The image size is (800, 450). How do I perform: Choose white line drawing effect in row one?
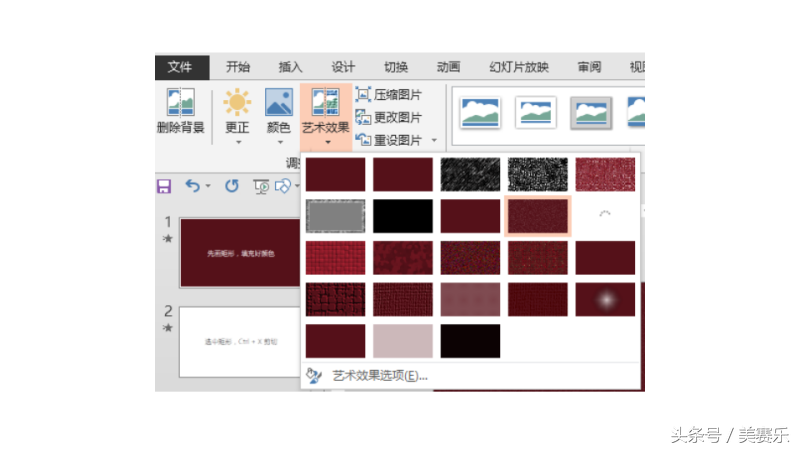pyautogui.click(x=538, y=174)
